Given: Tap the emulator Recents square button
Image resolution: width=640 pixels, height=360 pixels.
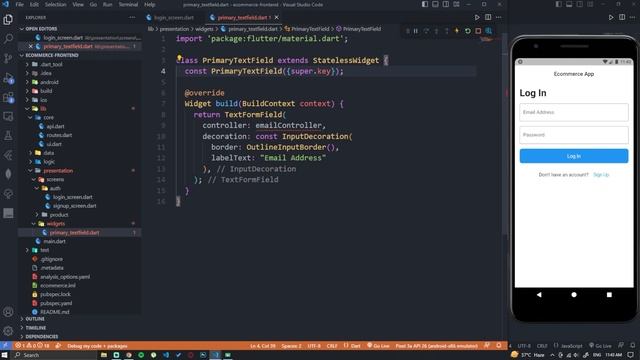Looking at the screenshot, I should point(609,295).
